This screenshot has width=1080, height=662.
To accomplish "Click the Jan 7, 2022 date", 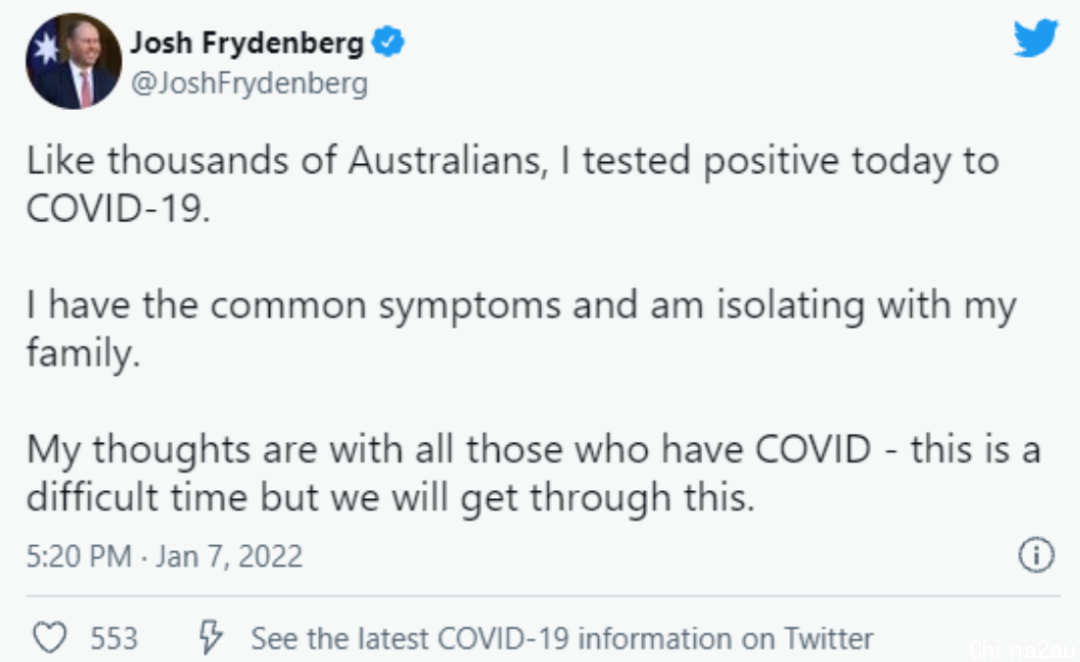I will (x=229, y=556).
